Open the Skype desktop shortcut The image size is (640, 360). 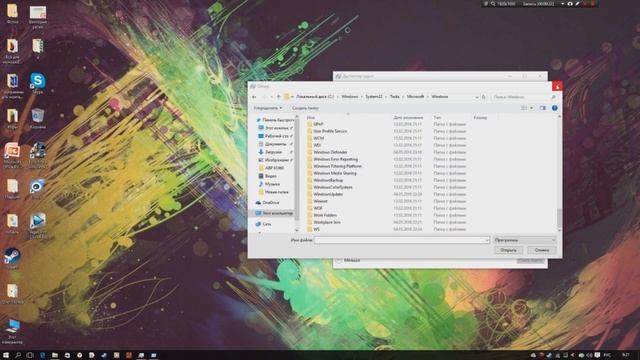(37, 83)
